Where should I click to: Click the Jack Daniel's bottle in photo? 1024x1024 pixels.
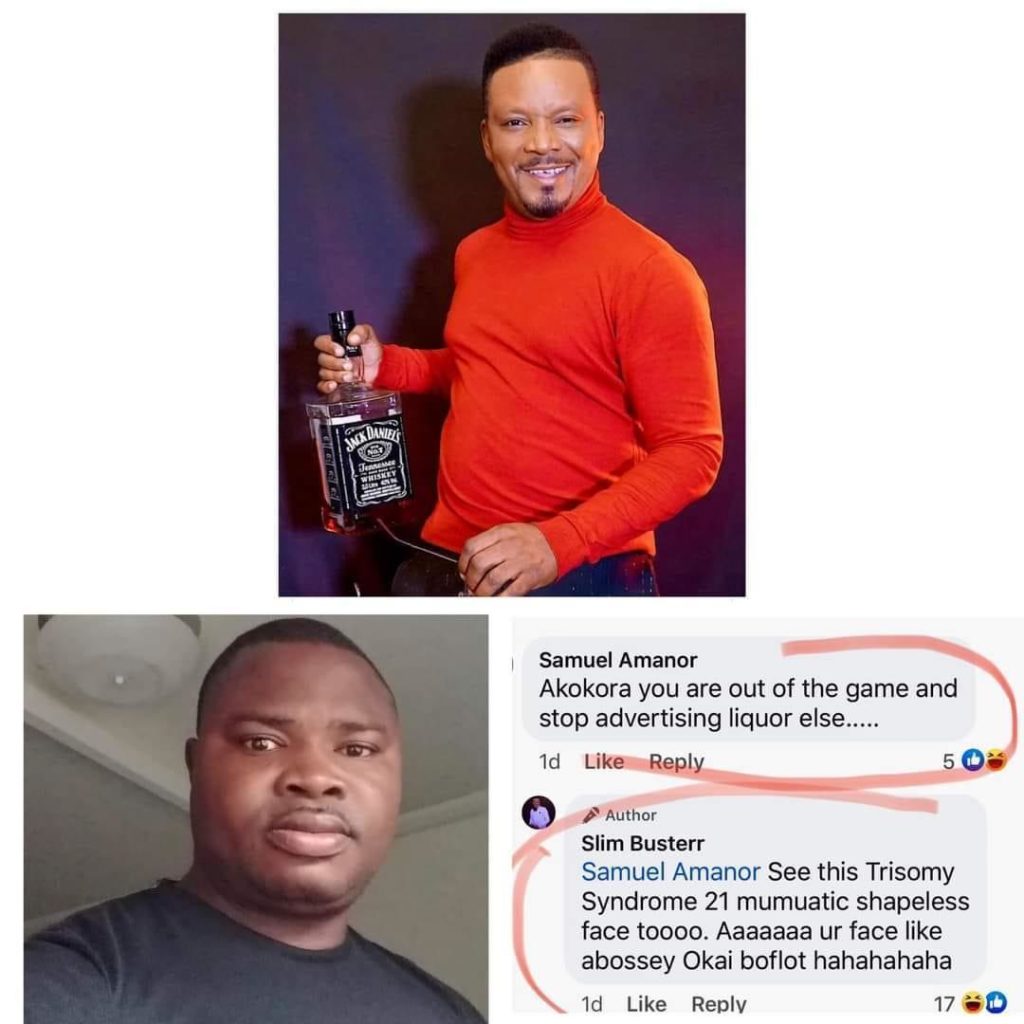click(358, 433)
